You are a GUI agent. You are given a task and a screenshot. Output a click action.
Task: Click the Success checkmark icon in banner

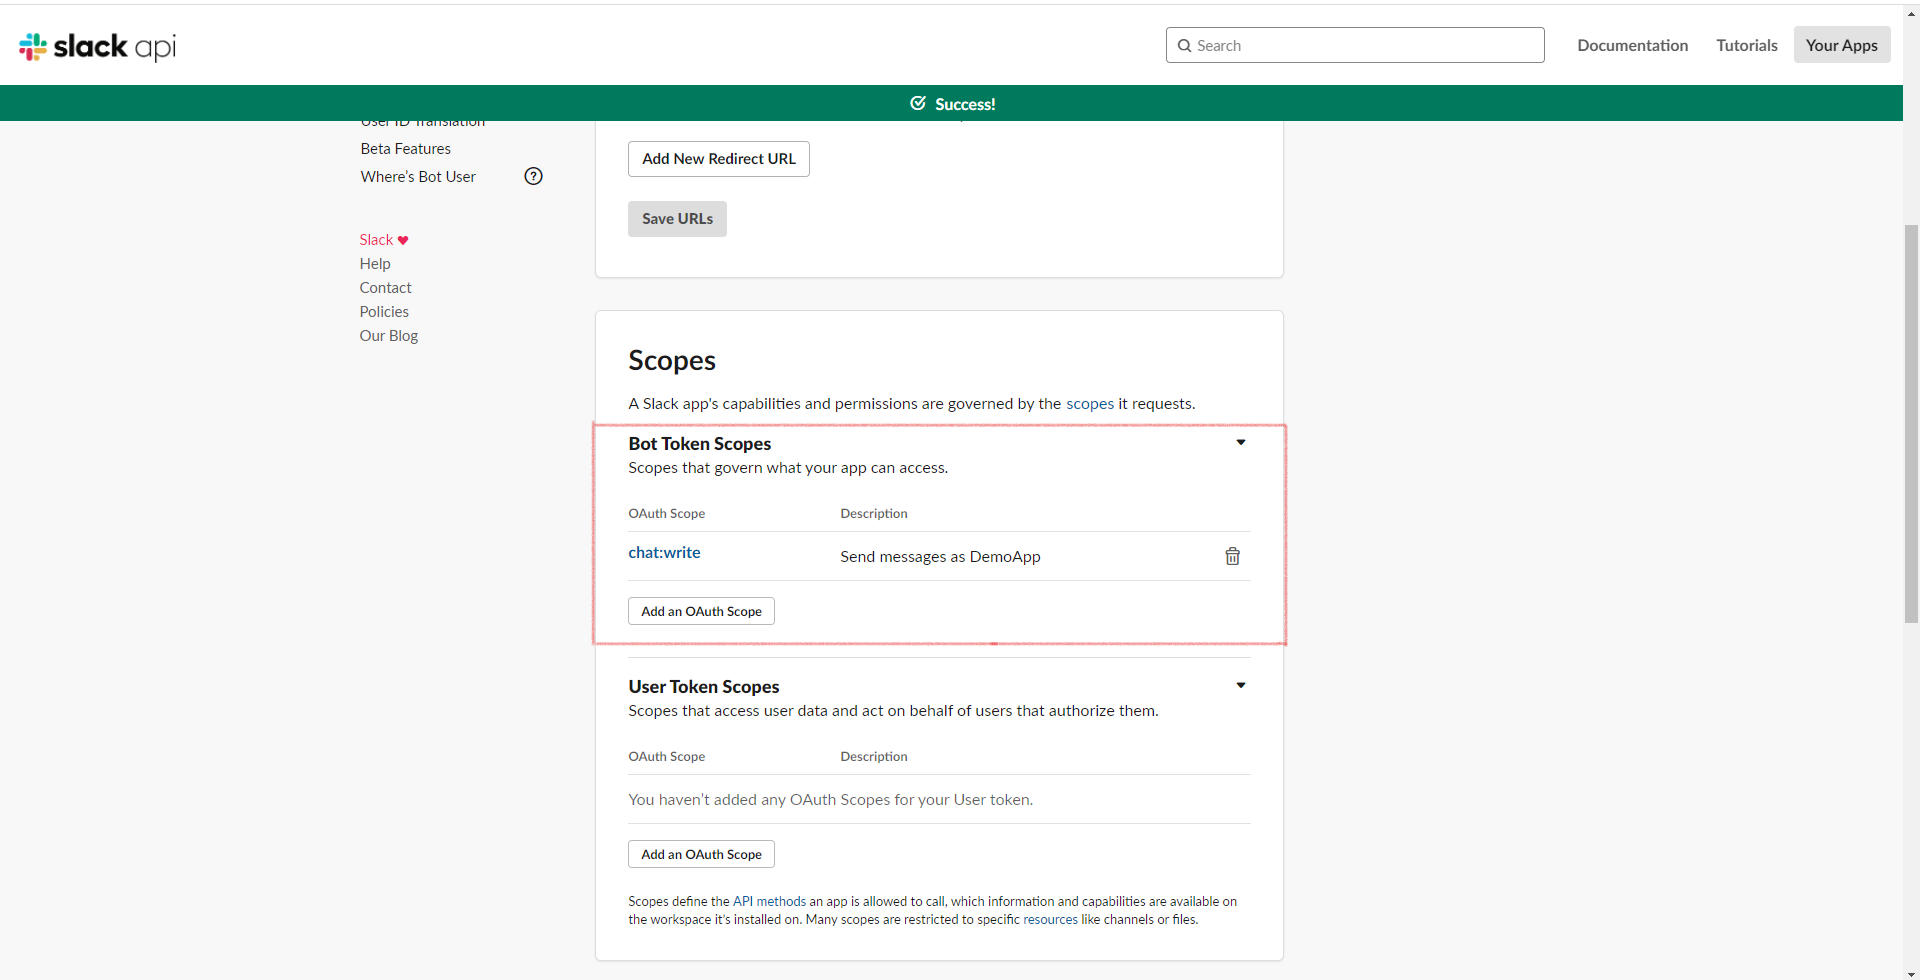[x=917, y=103]
